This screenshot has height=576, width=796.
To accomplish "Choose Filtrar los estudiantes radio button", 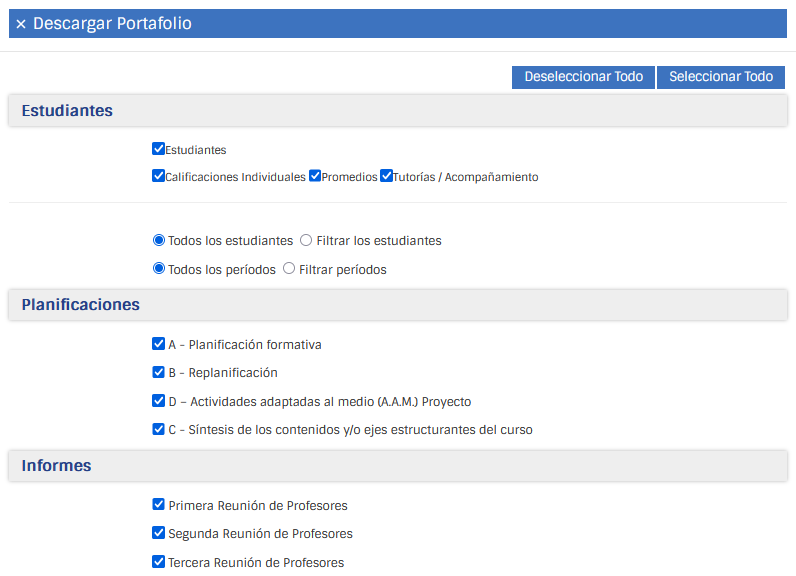I will [306, 240].
